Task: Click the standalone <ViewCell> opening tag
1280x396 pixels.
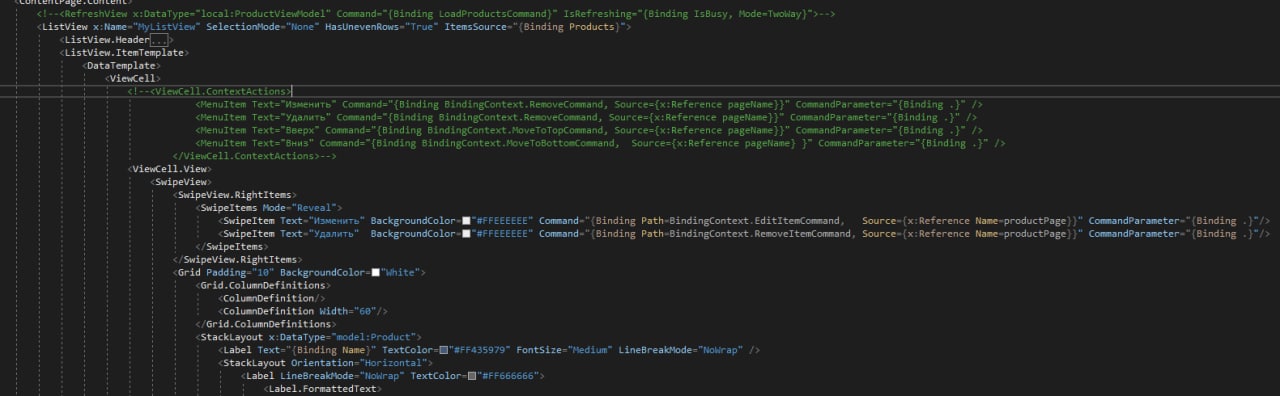Action: coord(132,78)
